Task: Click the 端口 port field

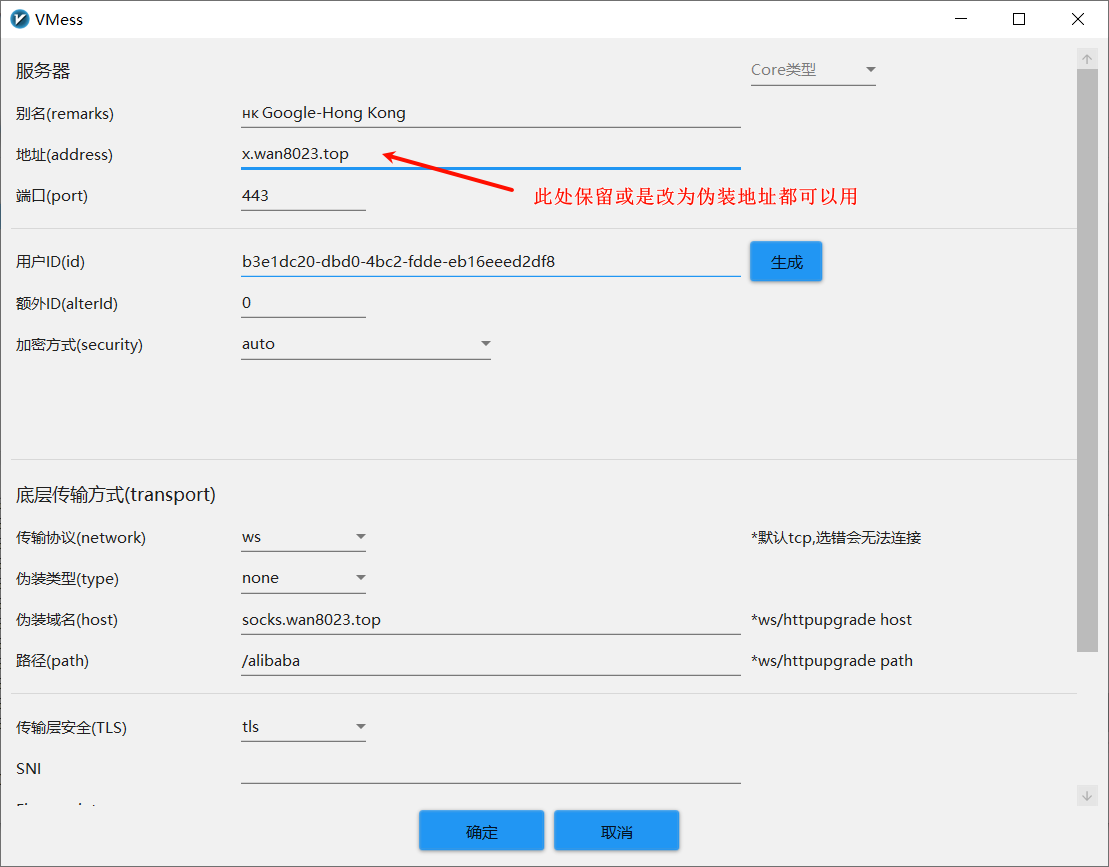Action: 303,196
